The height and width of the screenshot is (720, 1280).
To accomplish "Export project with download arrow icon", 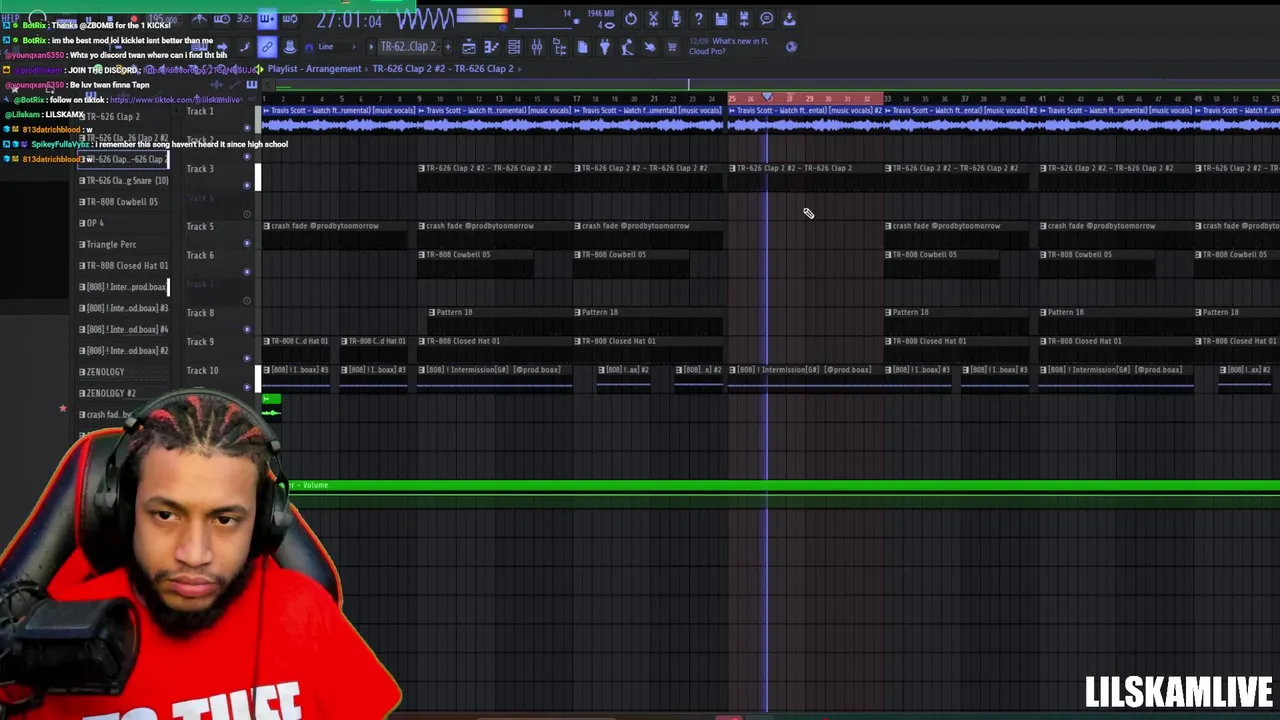I will tap(789, 19).
